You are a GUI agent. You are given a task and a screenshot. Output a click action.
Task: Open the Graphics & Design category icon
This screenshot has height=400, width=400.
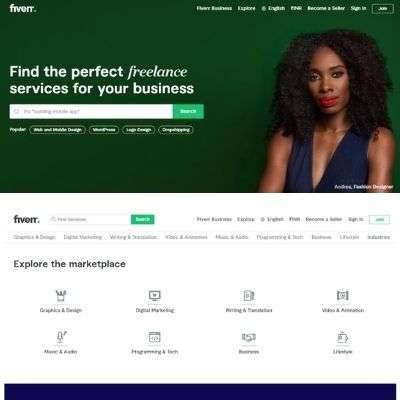pyautogui.click(x=61, y=295)
